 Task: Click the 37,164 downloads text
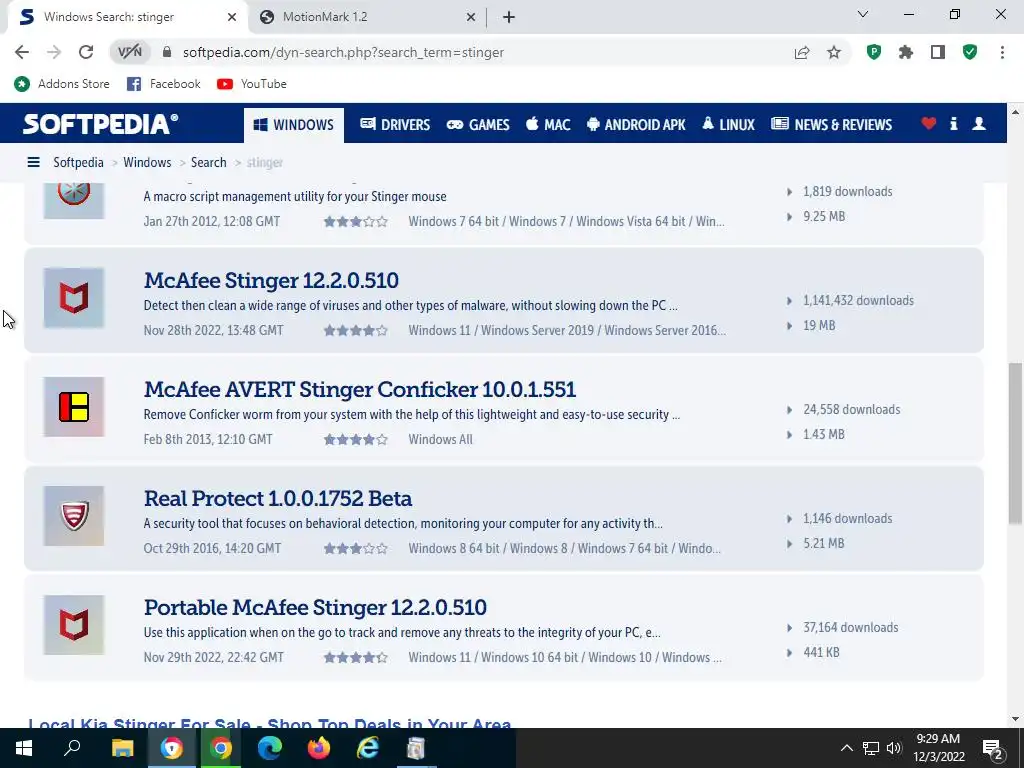click(x=850, y=628)
